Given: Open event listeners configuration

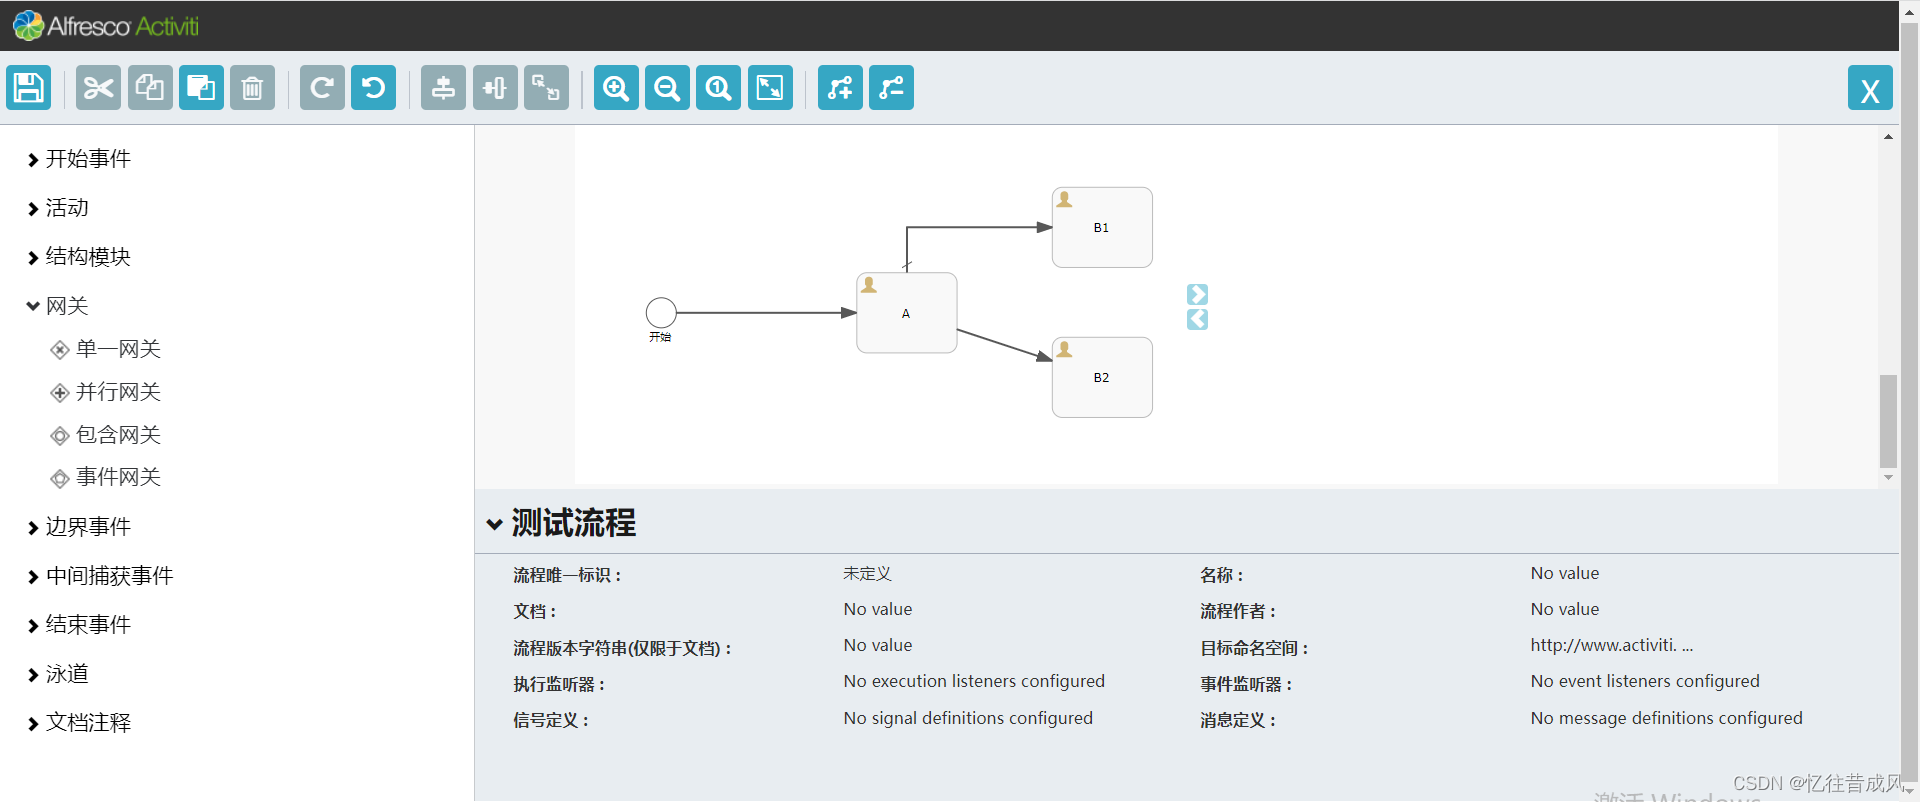Looking at the screenshot, I should [1645, 682].
